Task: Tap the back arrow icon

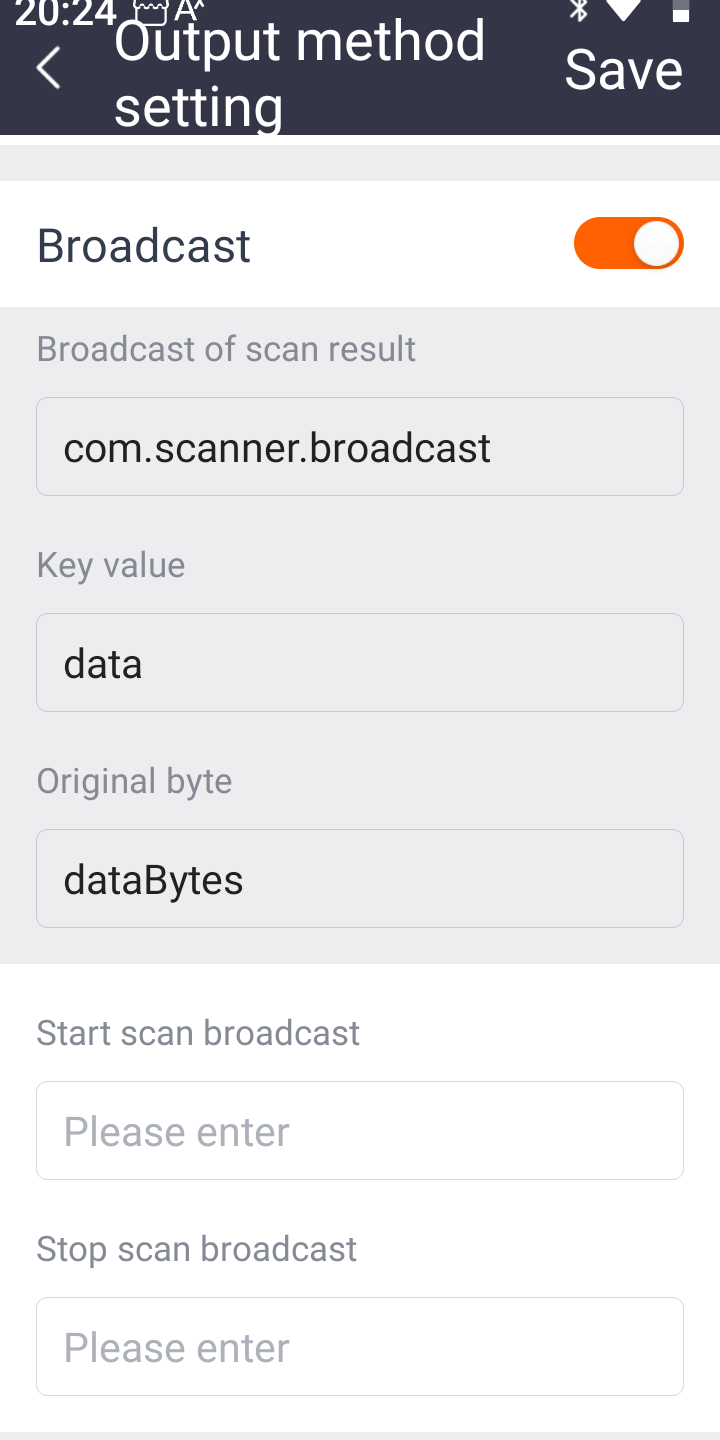Action: [48, 69]
